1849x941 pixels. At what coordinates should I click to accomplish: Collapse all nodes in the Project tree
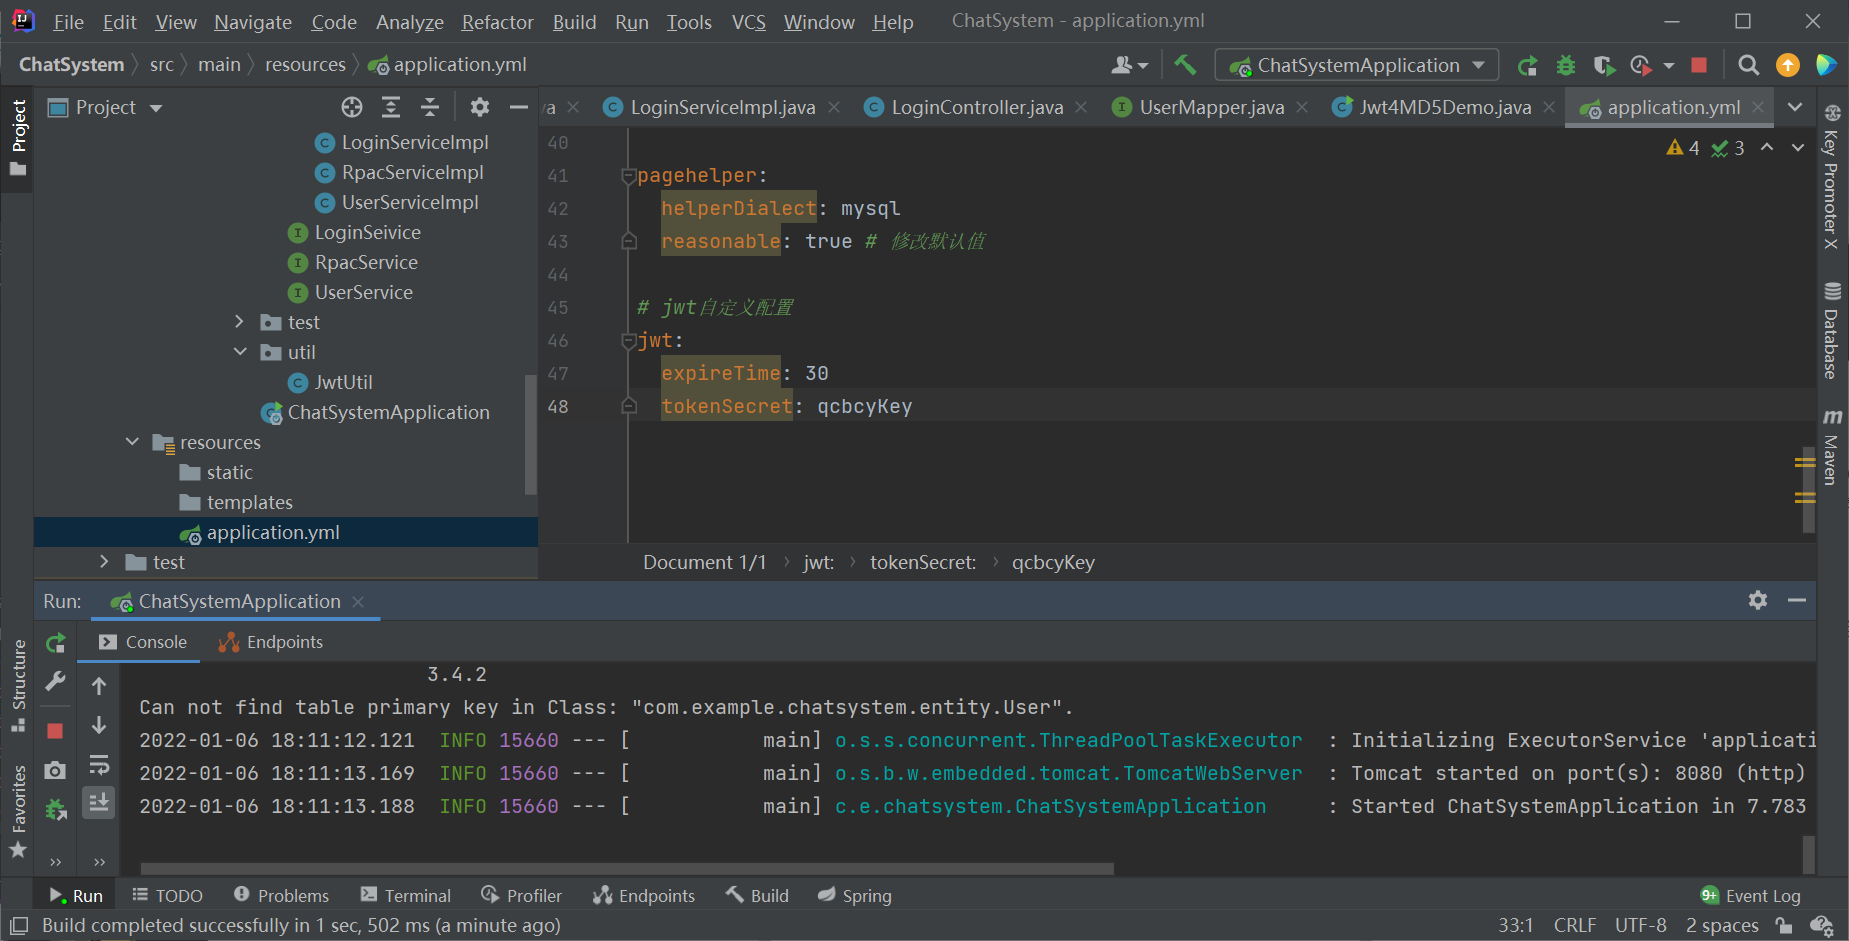(430, 107)
